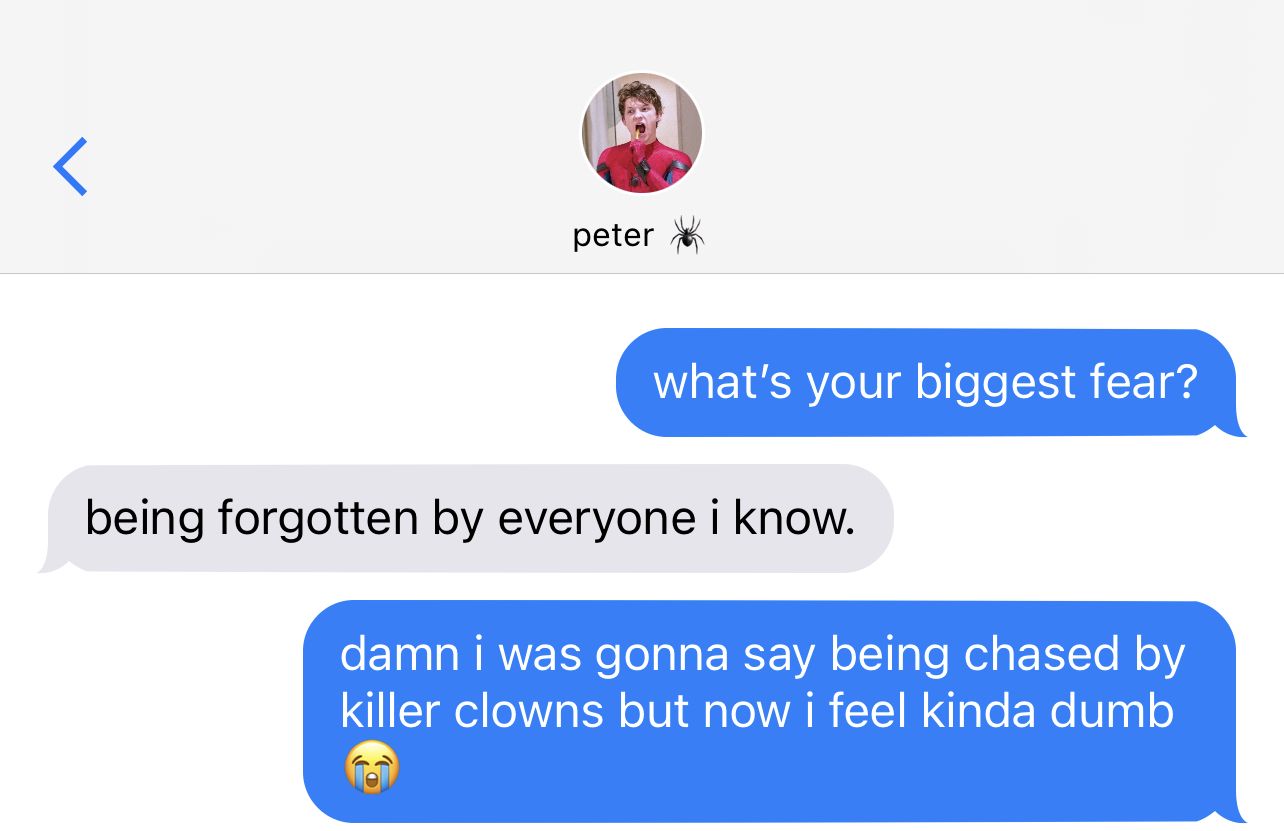Click the spider emoji beside peter

click(x=687, y=236)
